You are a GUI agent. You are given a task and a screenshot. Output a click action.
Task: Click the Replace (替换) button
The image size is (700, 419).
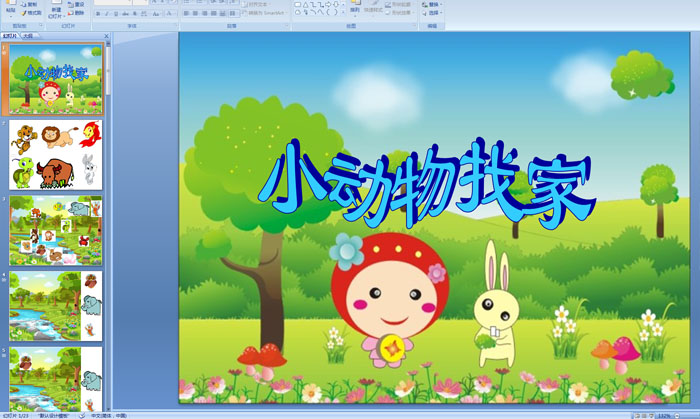click(x=430, y=4)
